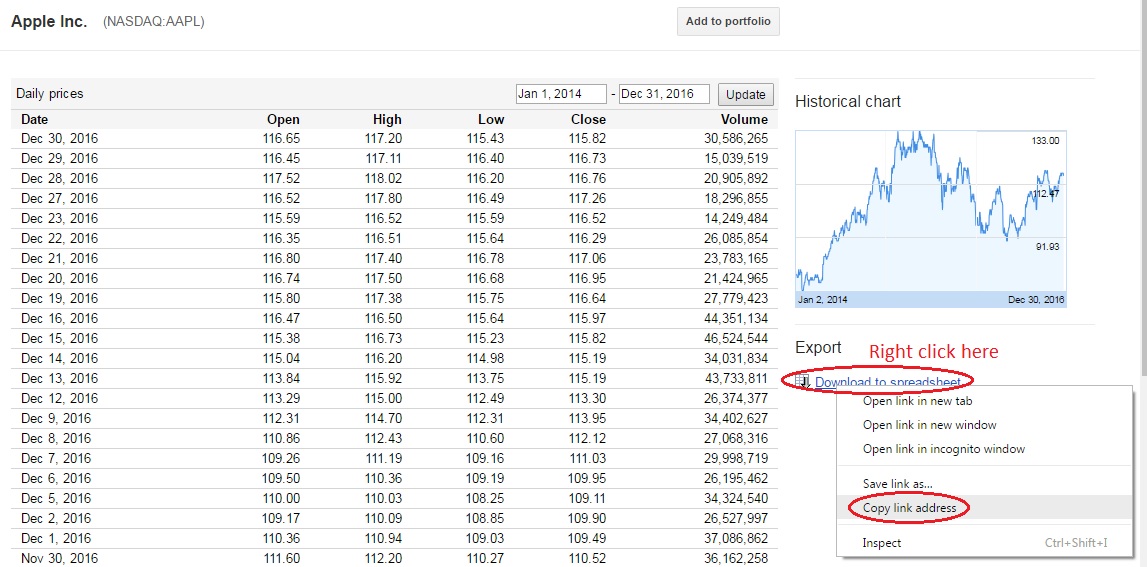Click the Download to spreadsheet link
Screen dimensions: 1147x567
[888, 382]
